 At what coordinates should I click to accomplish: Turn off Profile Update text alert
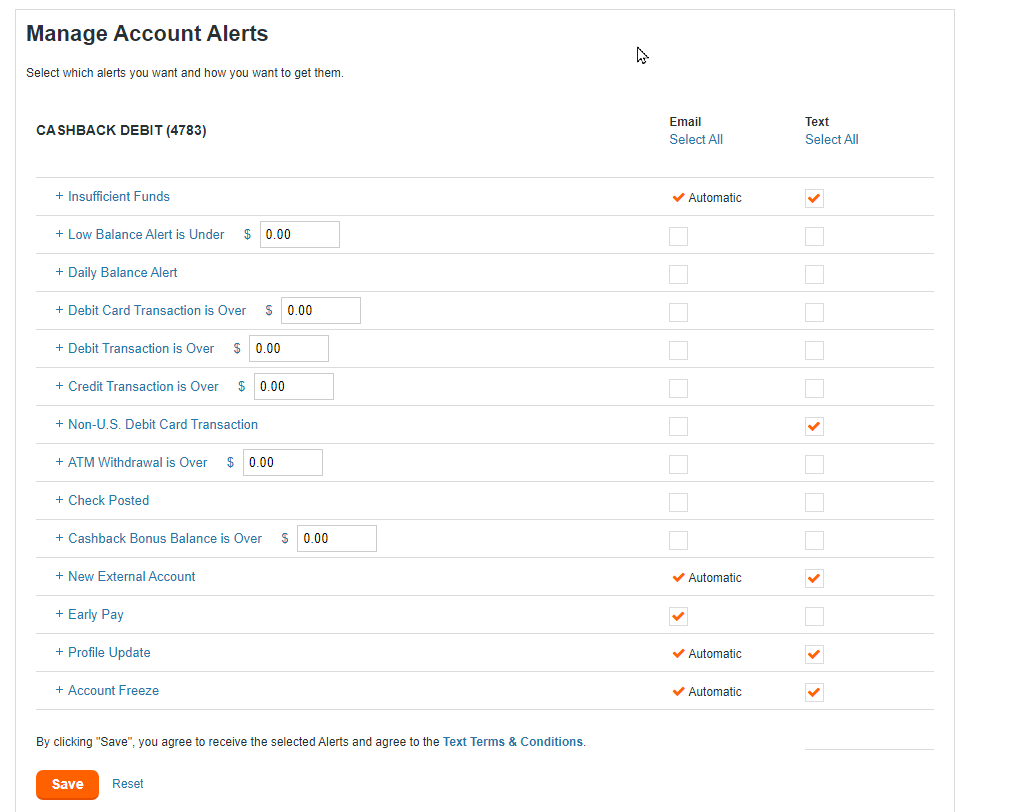[x=814, y=654]
